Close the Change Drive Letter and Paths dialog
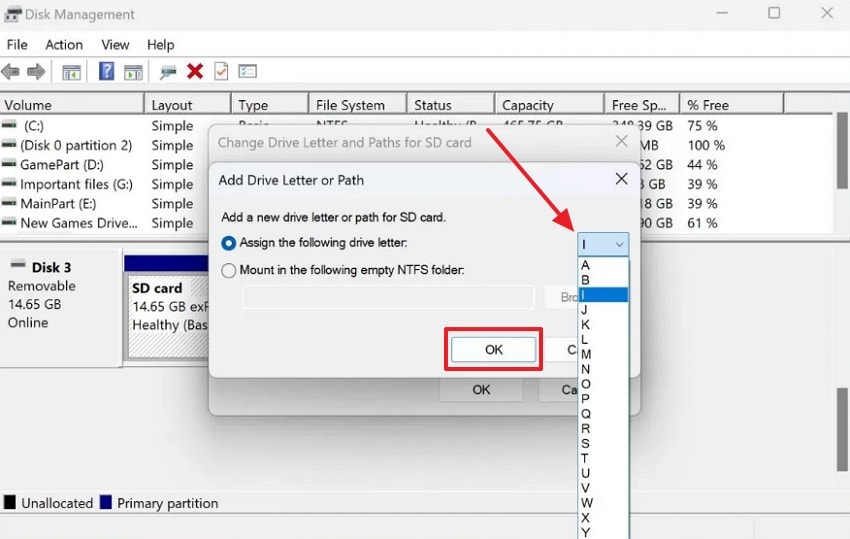This screenshot has height=539, width=850. click(x=621, y=142)
